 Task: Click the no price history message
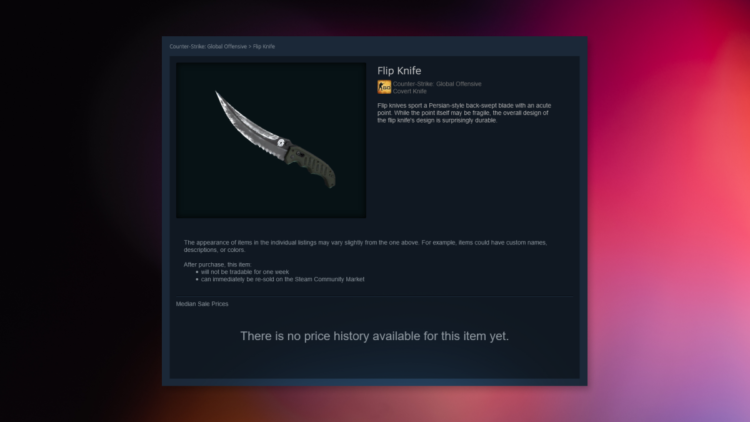pyautogui.click(x=374, y=336)
